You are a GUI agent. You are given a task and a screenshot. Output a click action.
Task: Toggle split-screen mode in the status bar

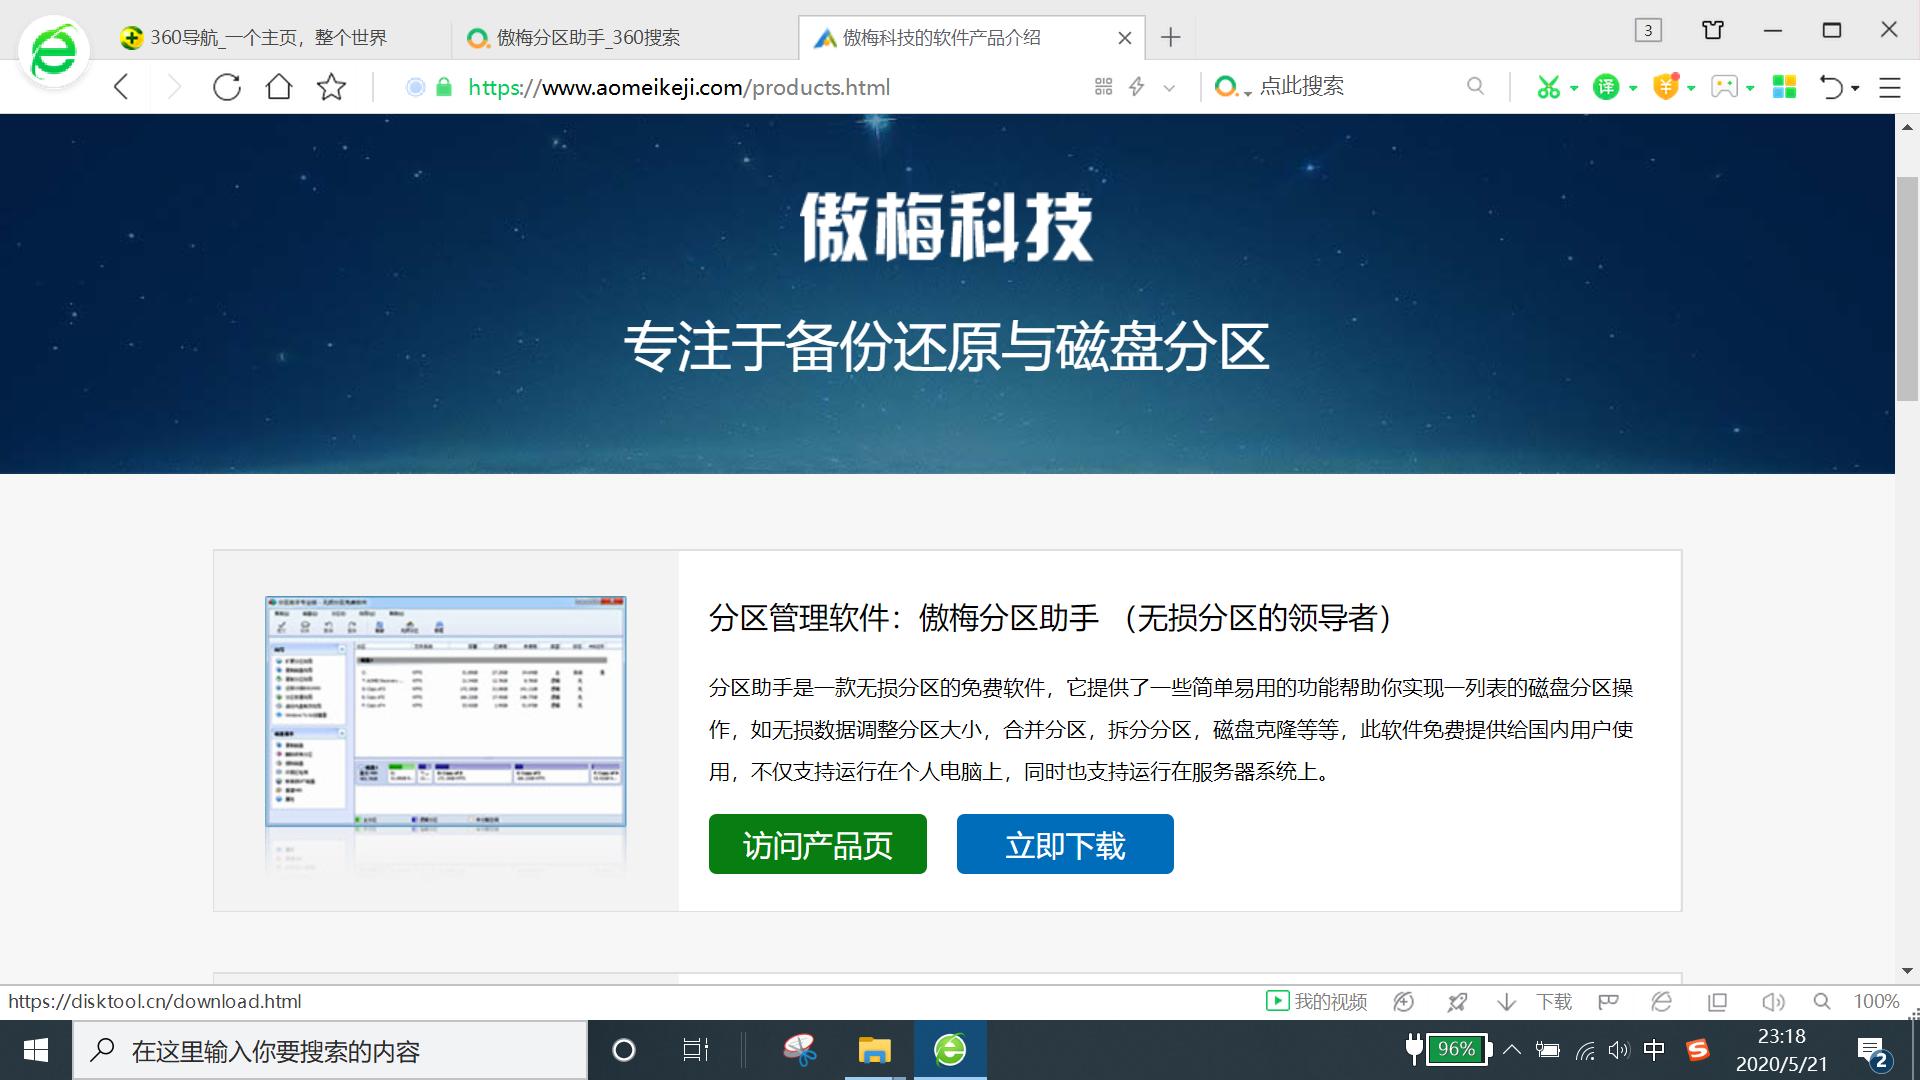pos(1717,1001)
